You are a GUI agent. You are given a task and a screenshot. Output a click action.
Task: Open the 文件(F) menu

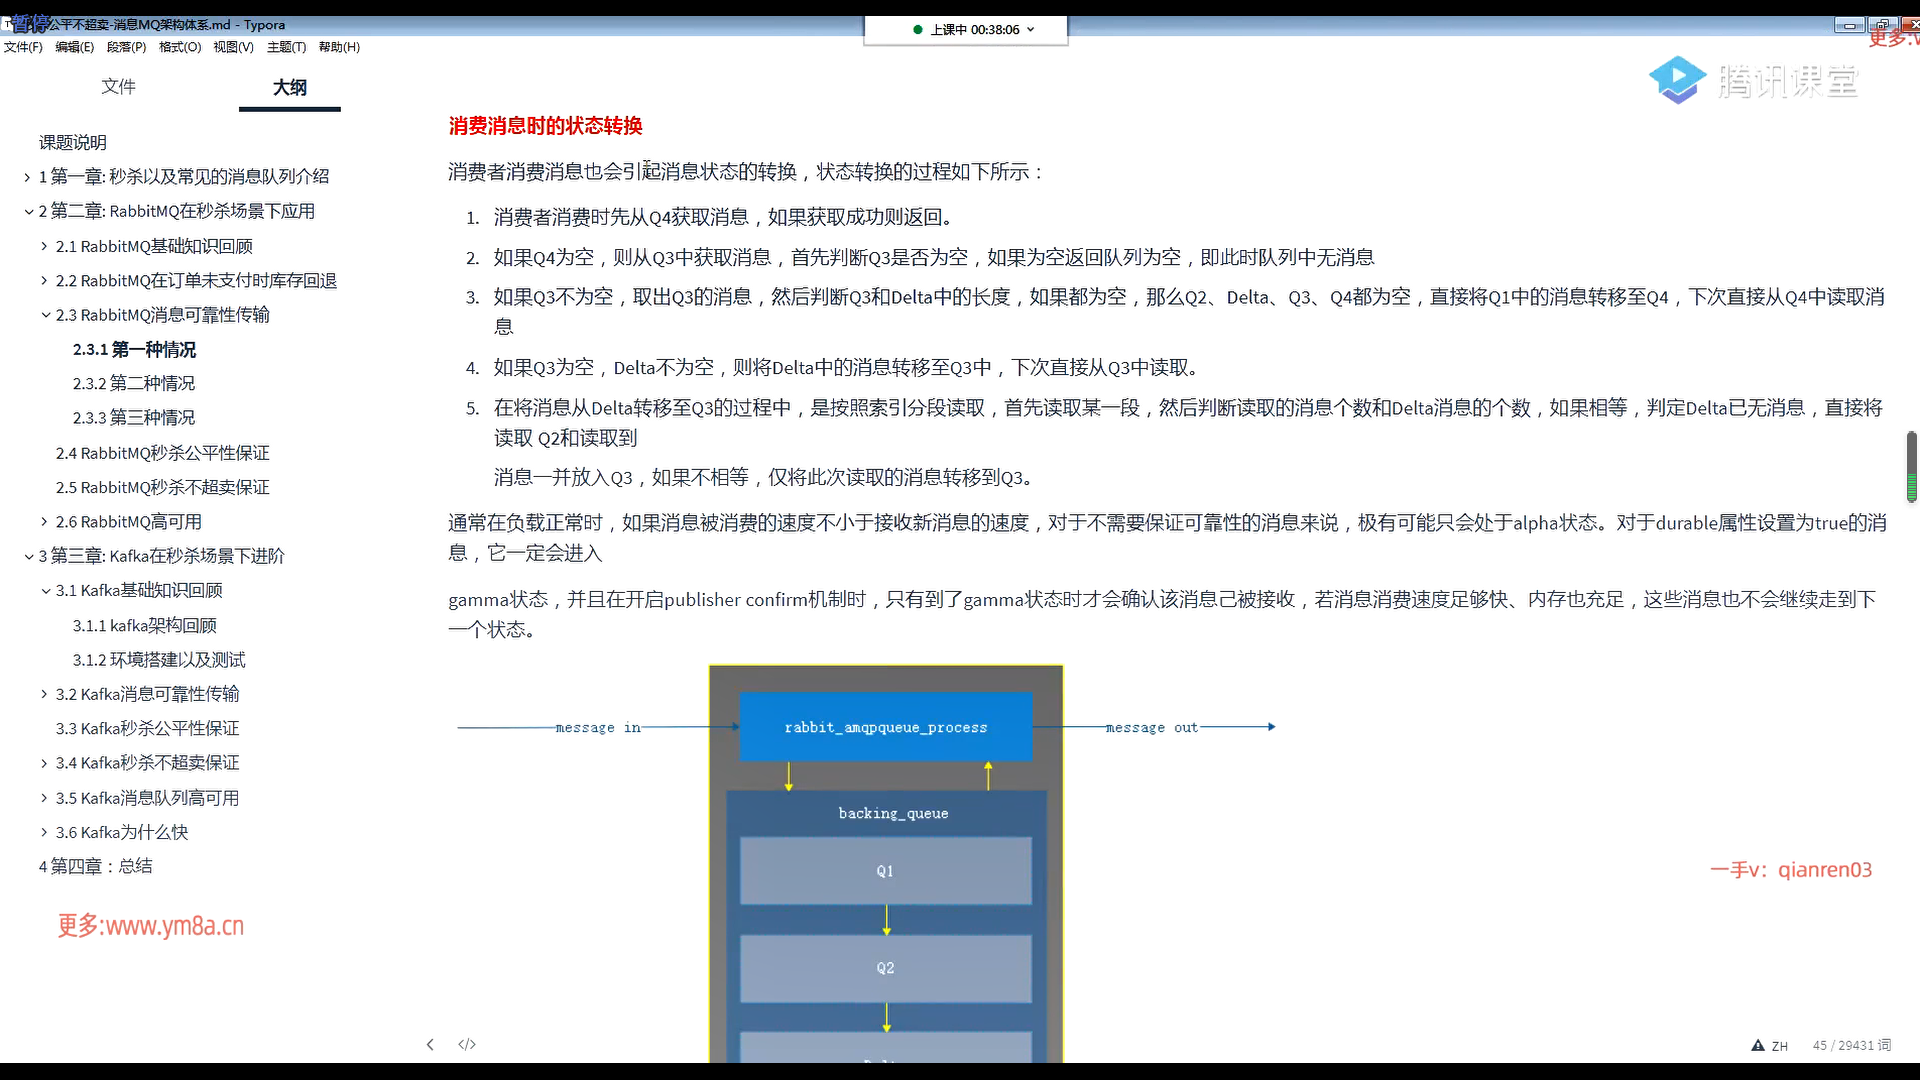pos(23,47)
